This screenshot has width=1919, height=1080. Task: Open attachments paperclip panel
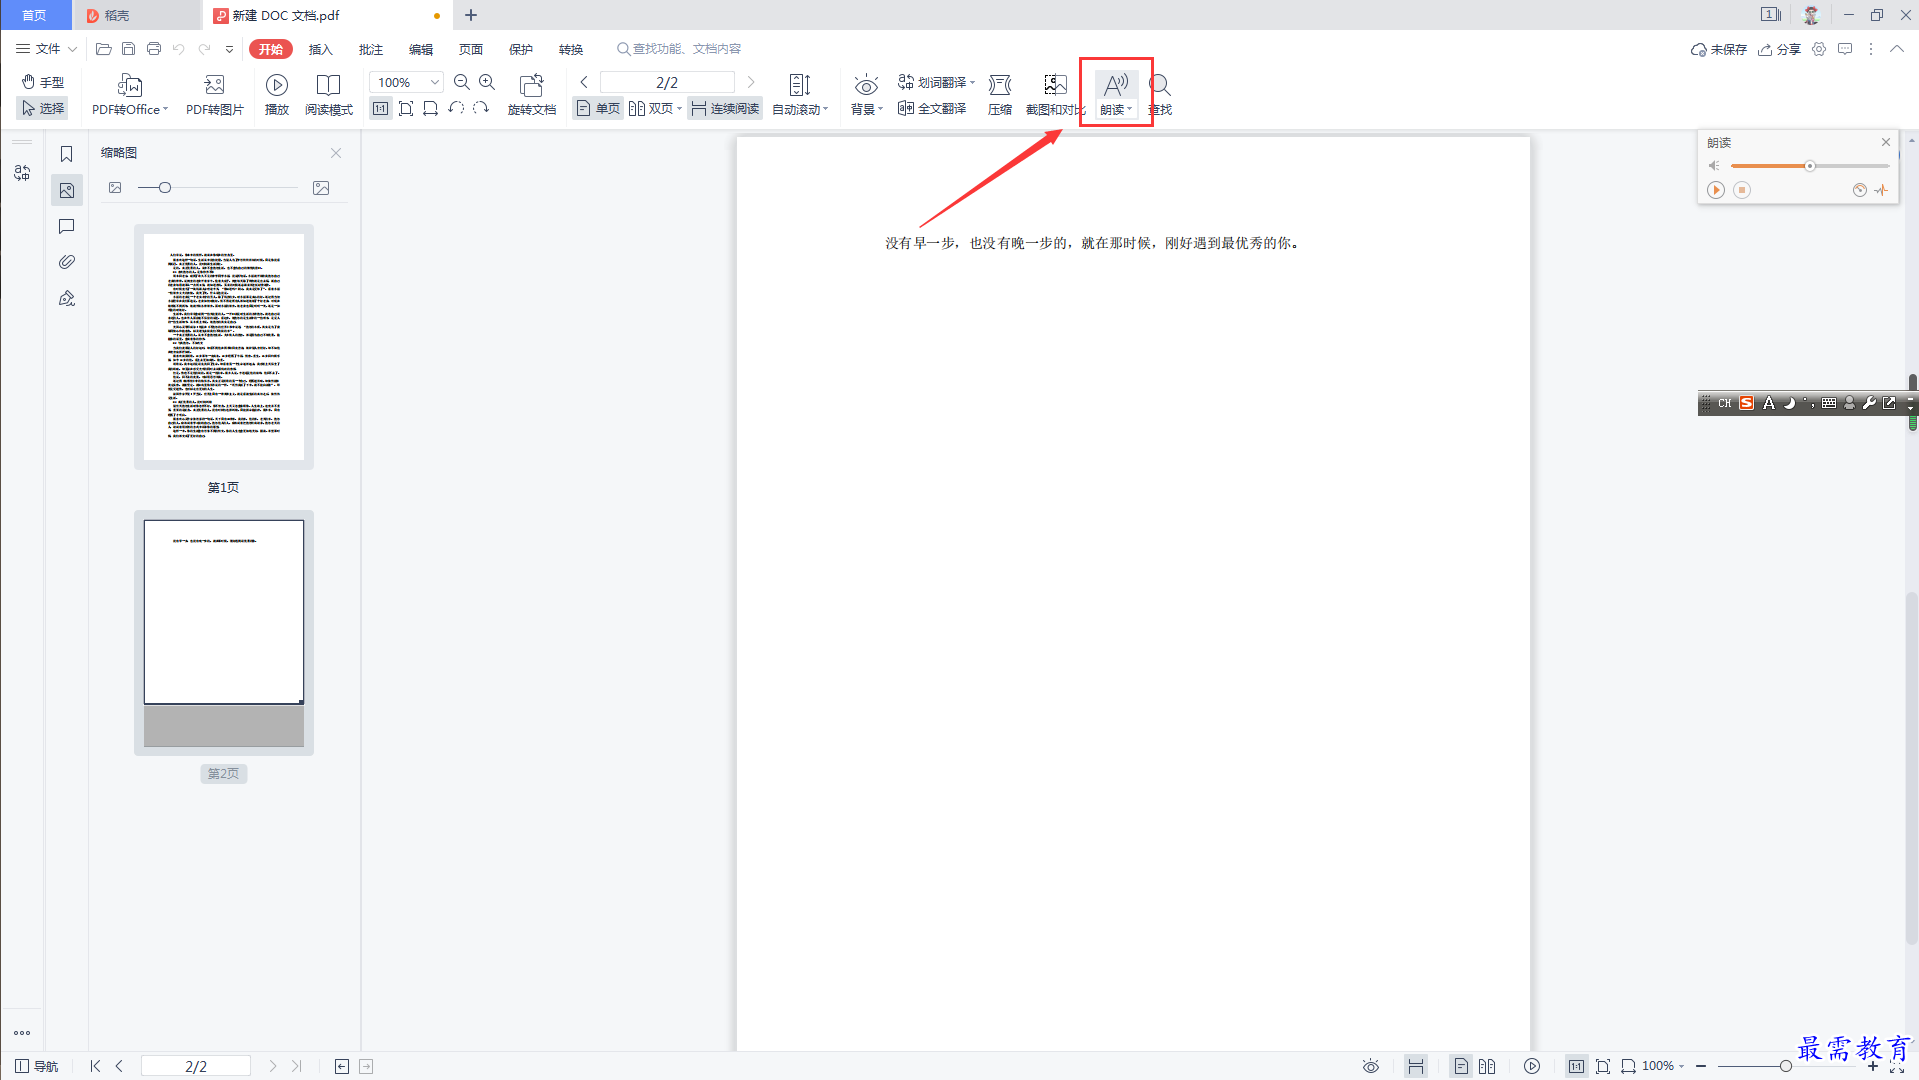pyautogui.click(x=67, y=262)
